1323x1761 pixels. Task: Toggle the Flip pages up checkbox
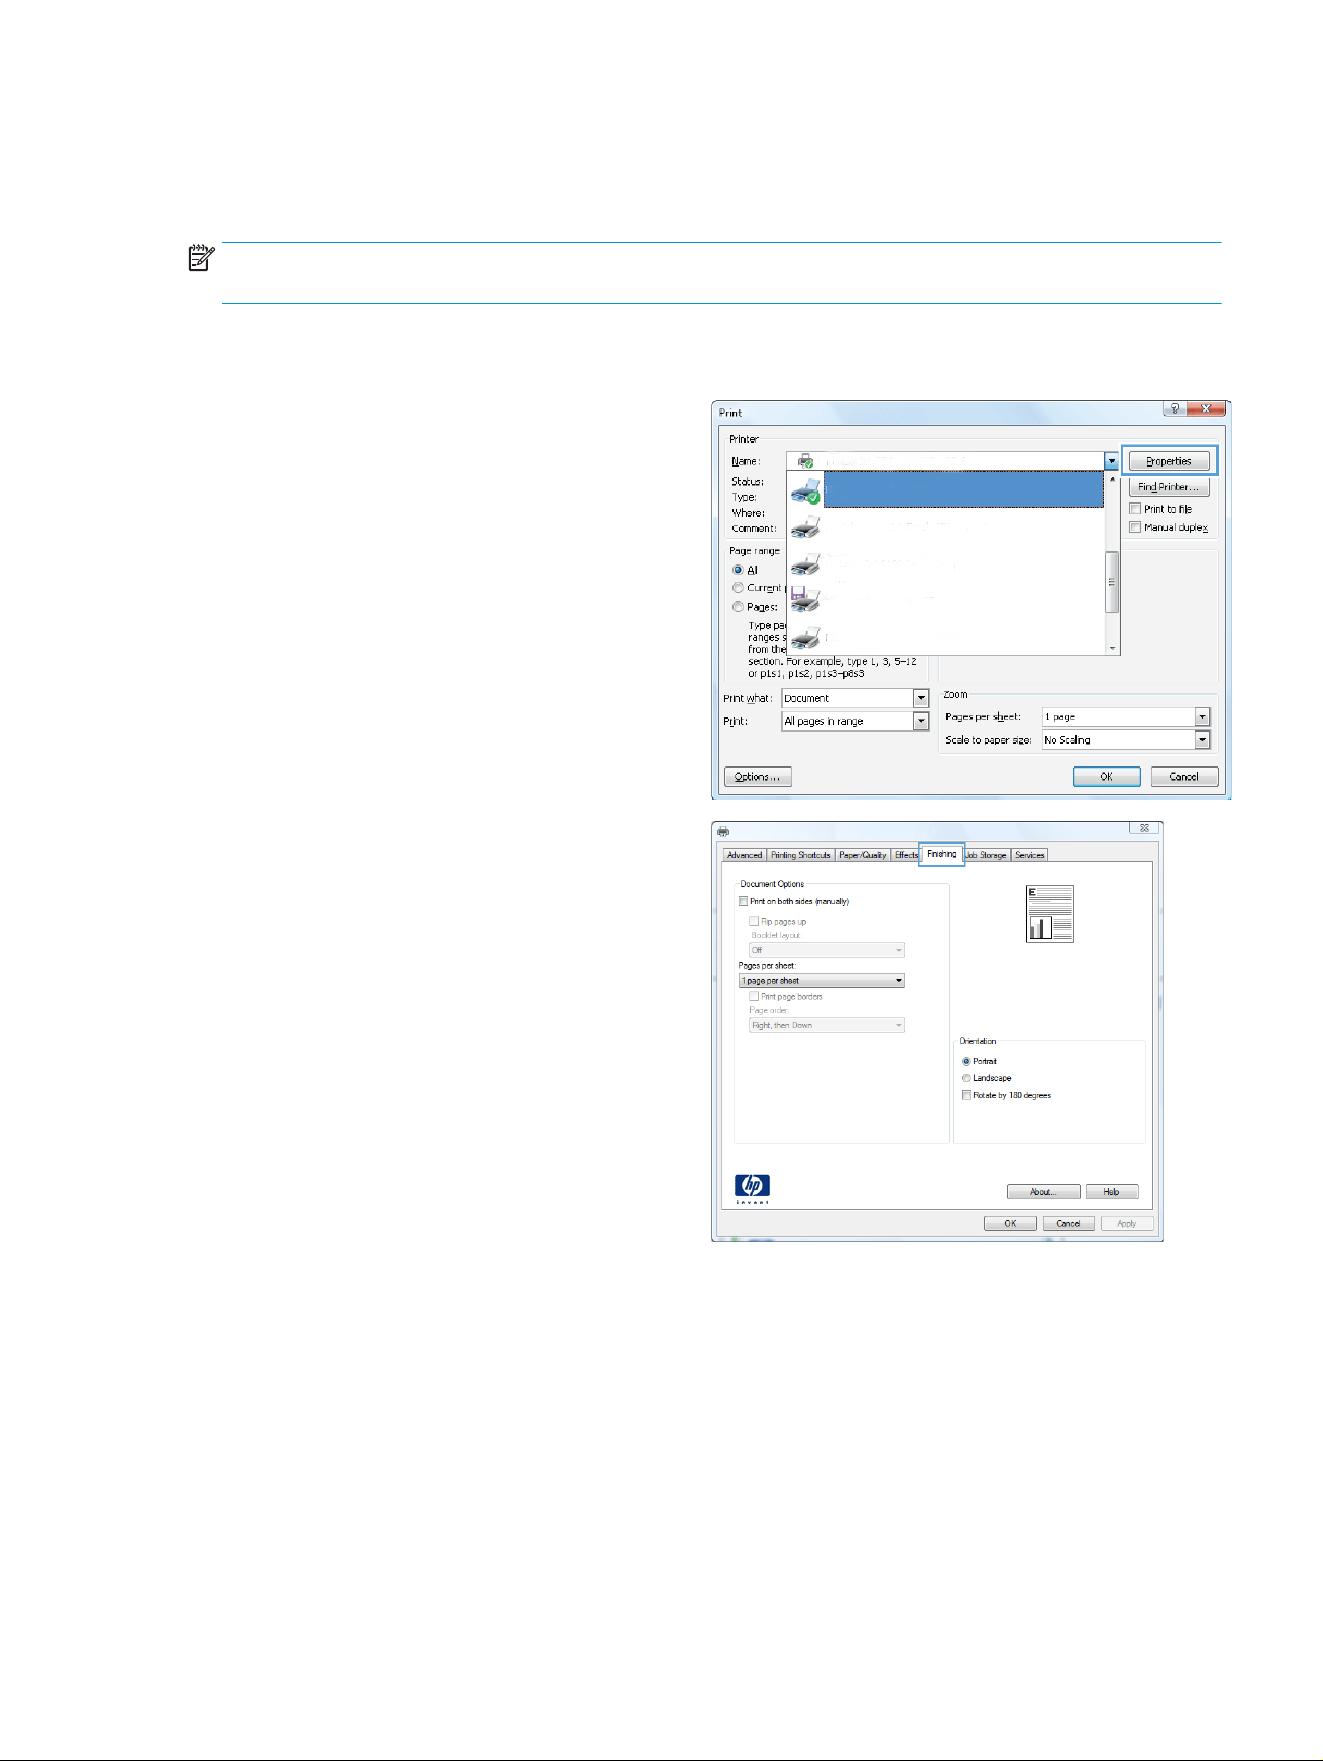754,921
